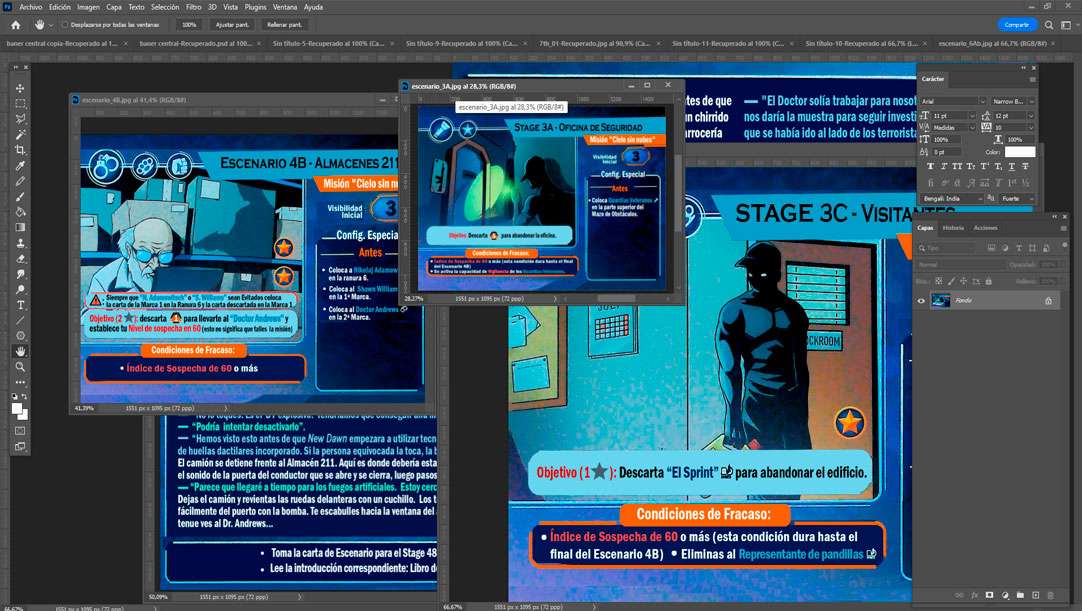This screenshot has height=611, width=1082.
Task: Toggle all caps in Carácter panel
Action: [x=957, y=166]
